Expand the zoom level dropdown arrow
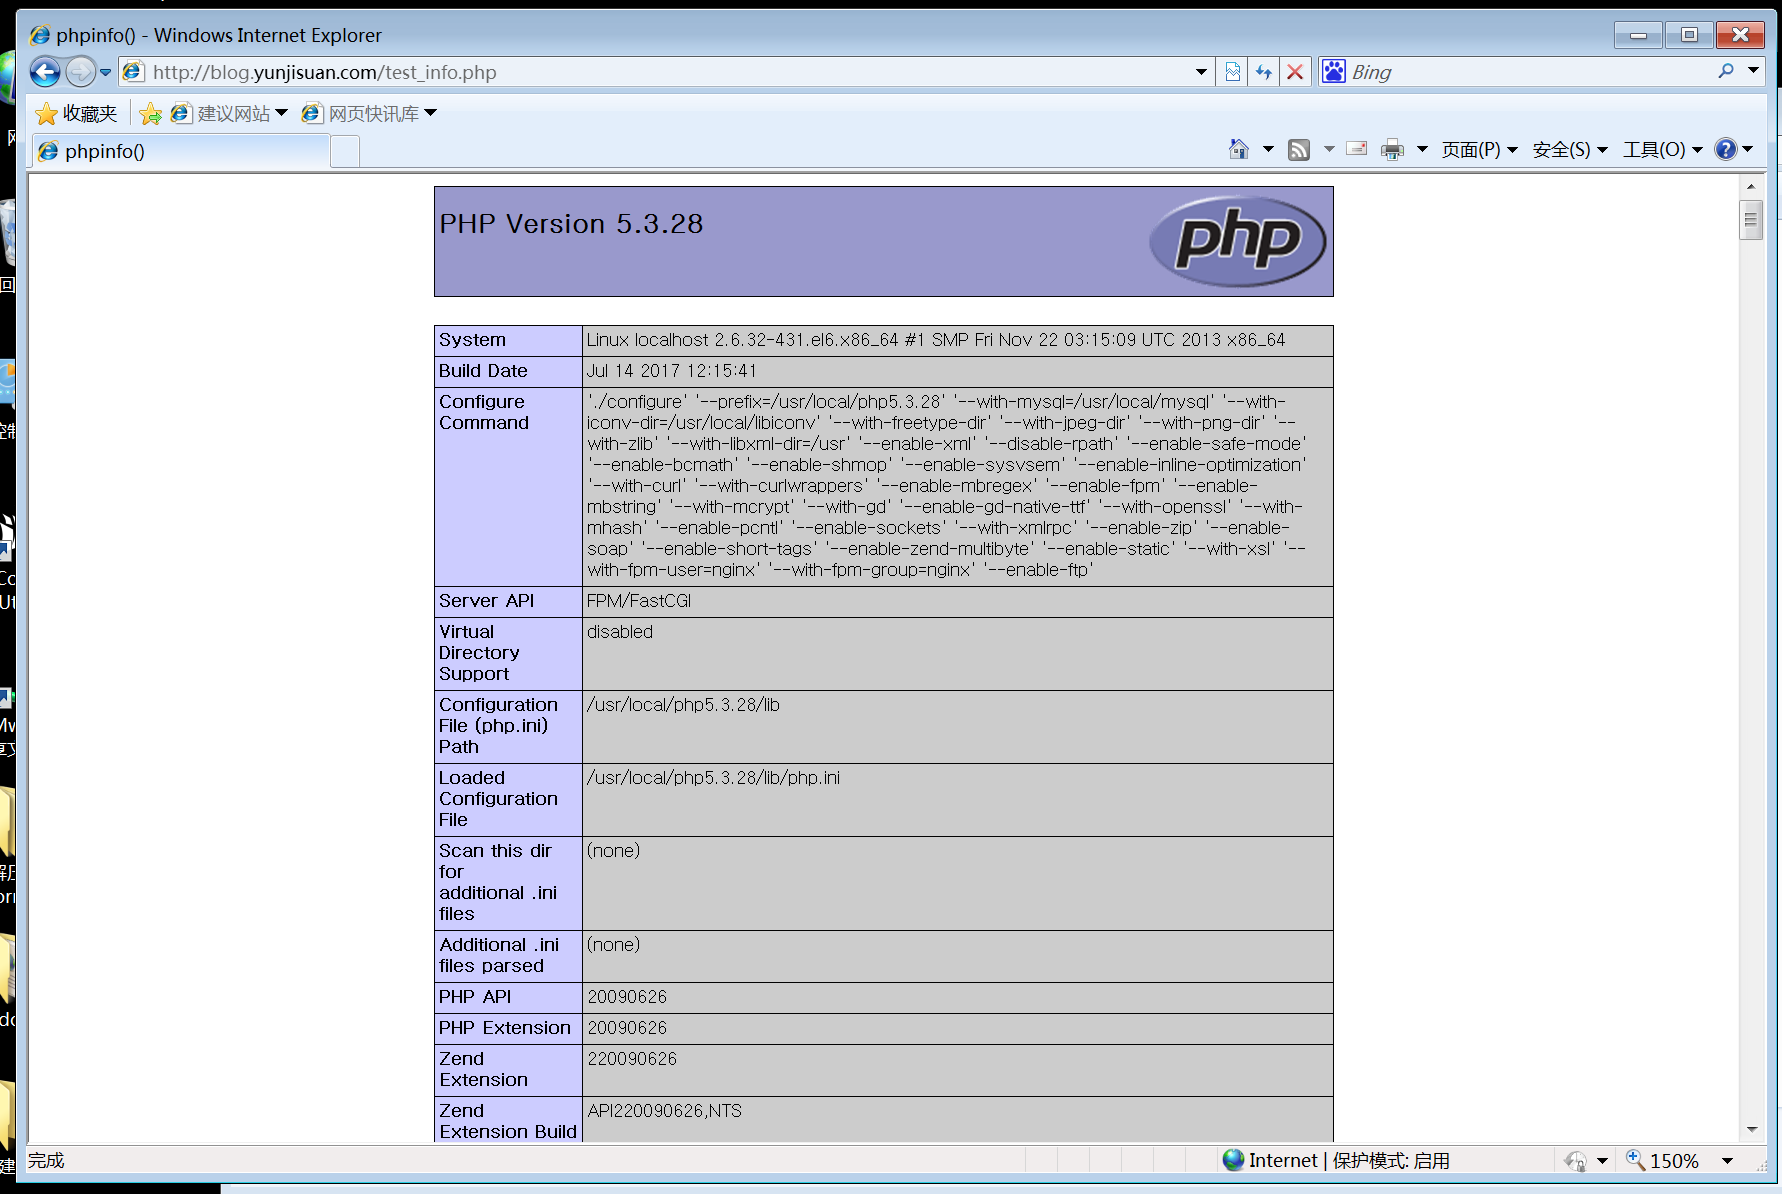 1727,1161
